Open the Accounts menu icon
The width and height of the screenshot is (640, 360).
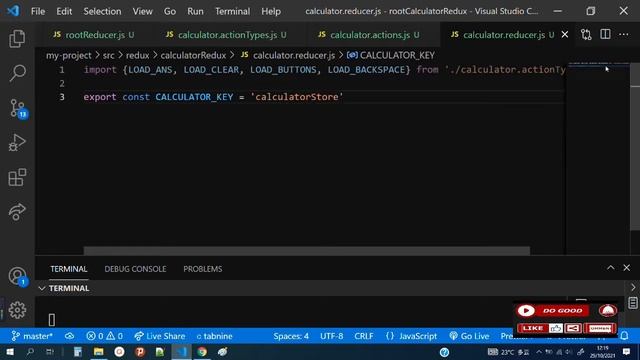(x=18, y=276)
